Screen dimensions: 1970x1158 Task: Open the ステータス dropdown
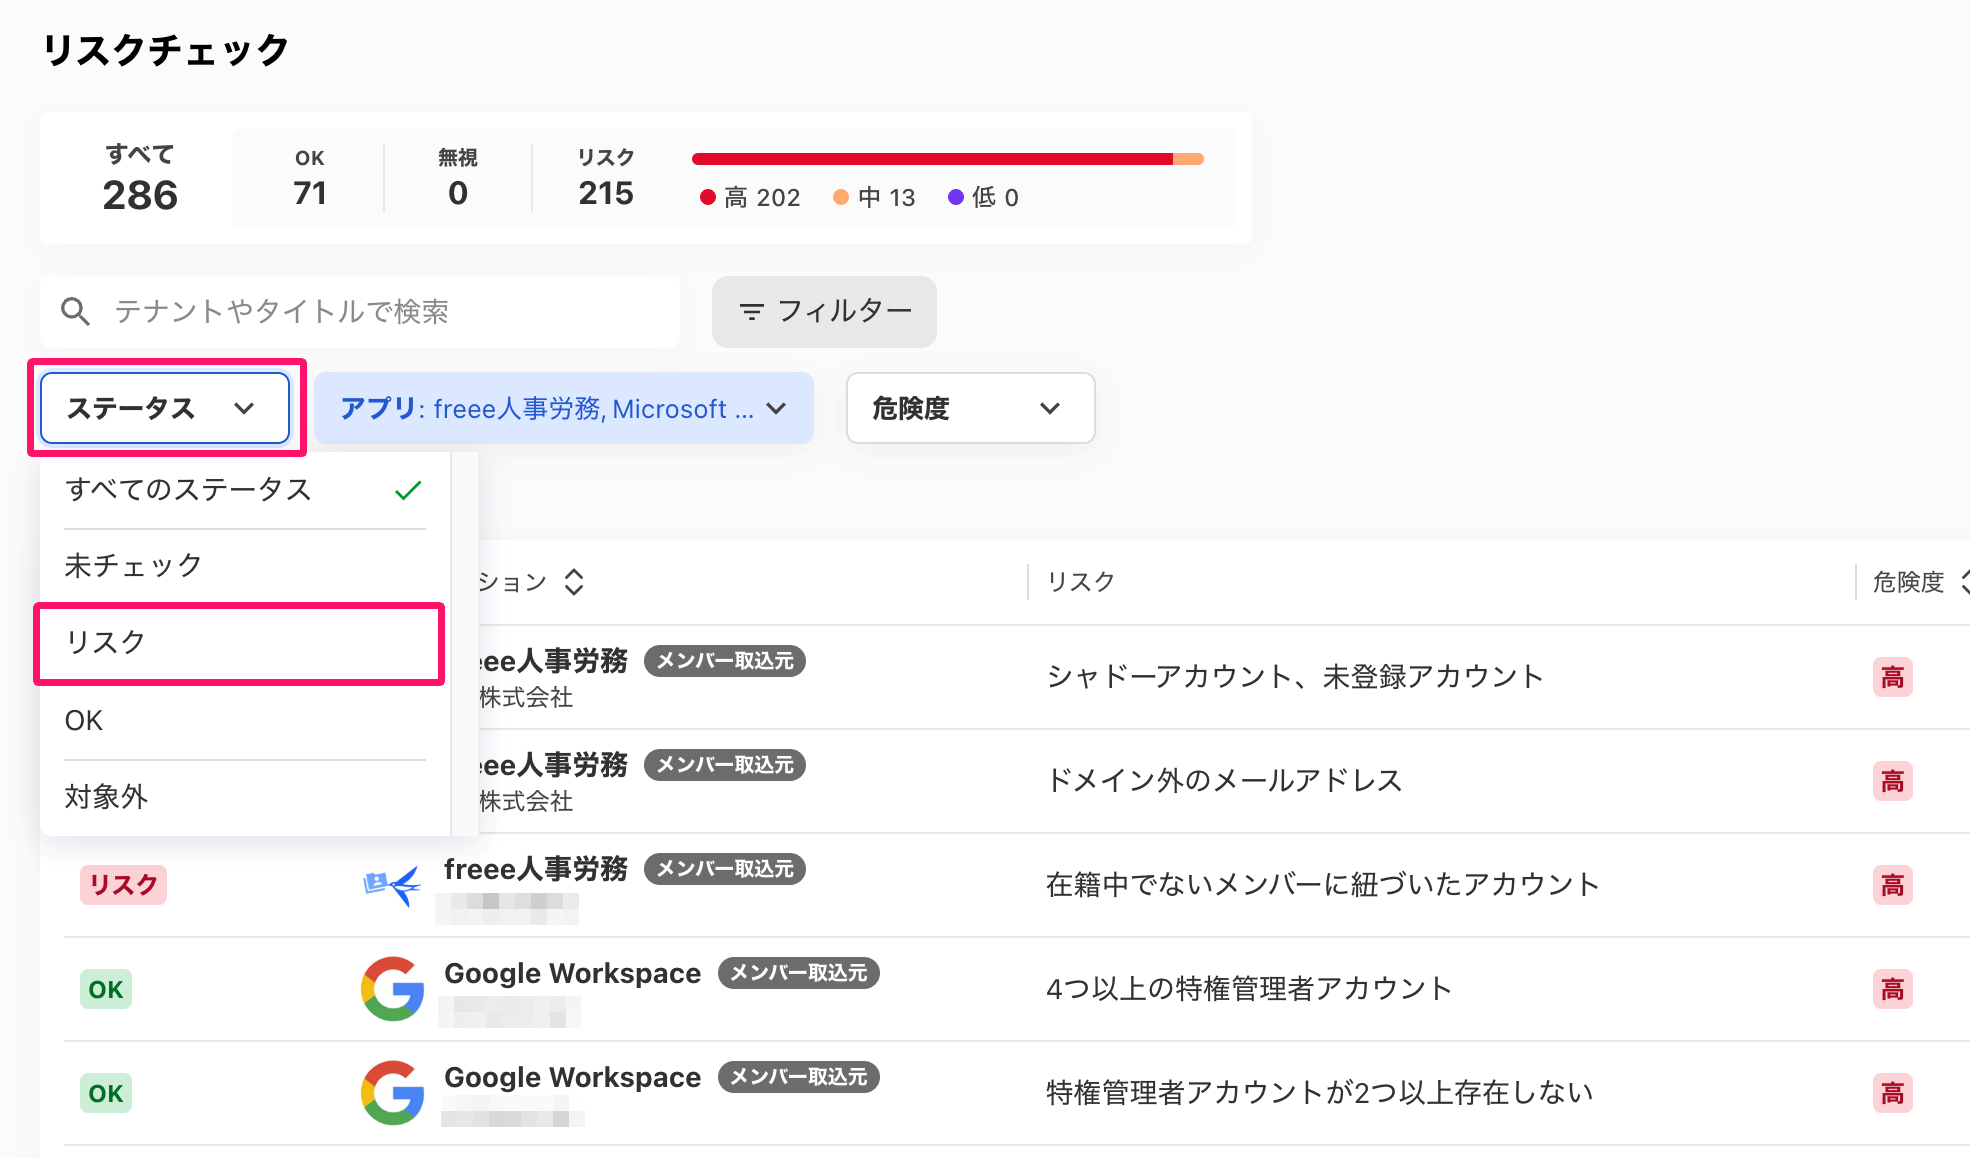[x=165, y=408]
